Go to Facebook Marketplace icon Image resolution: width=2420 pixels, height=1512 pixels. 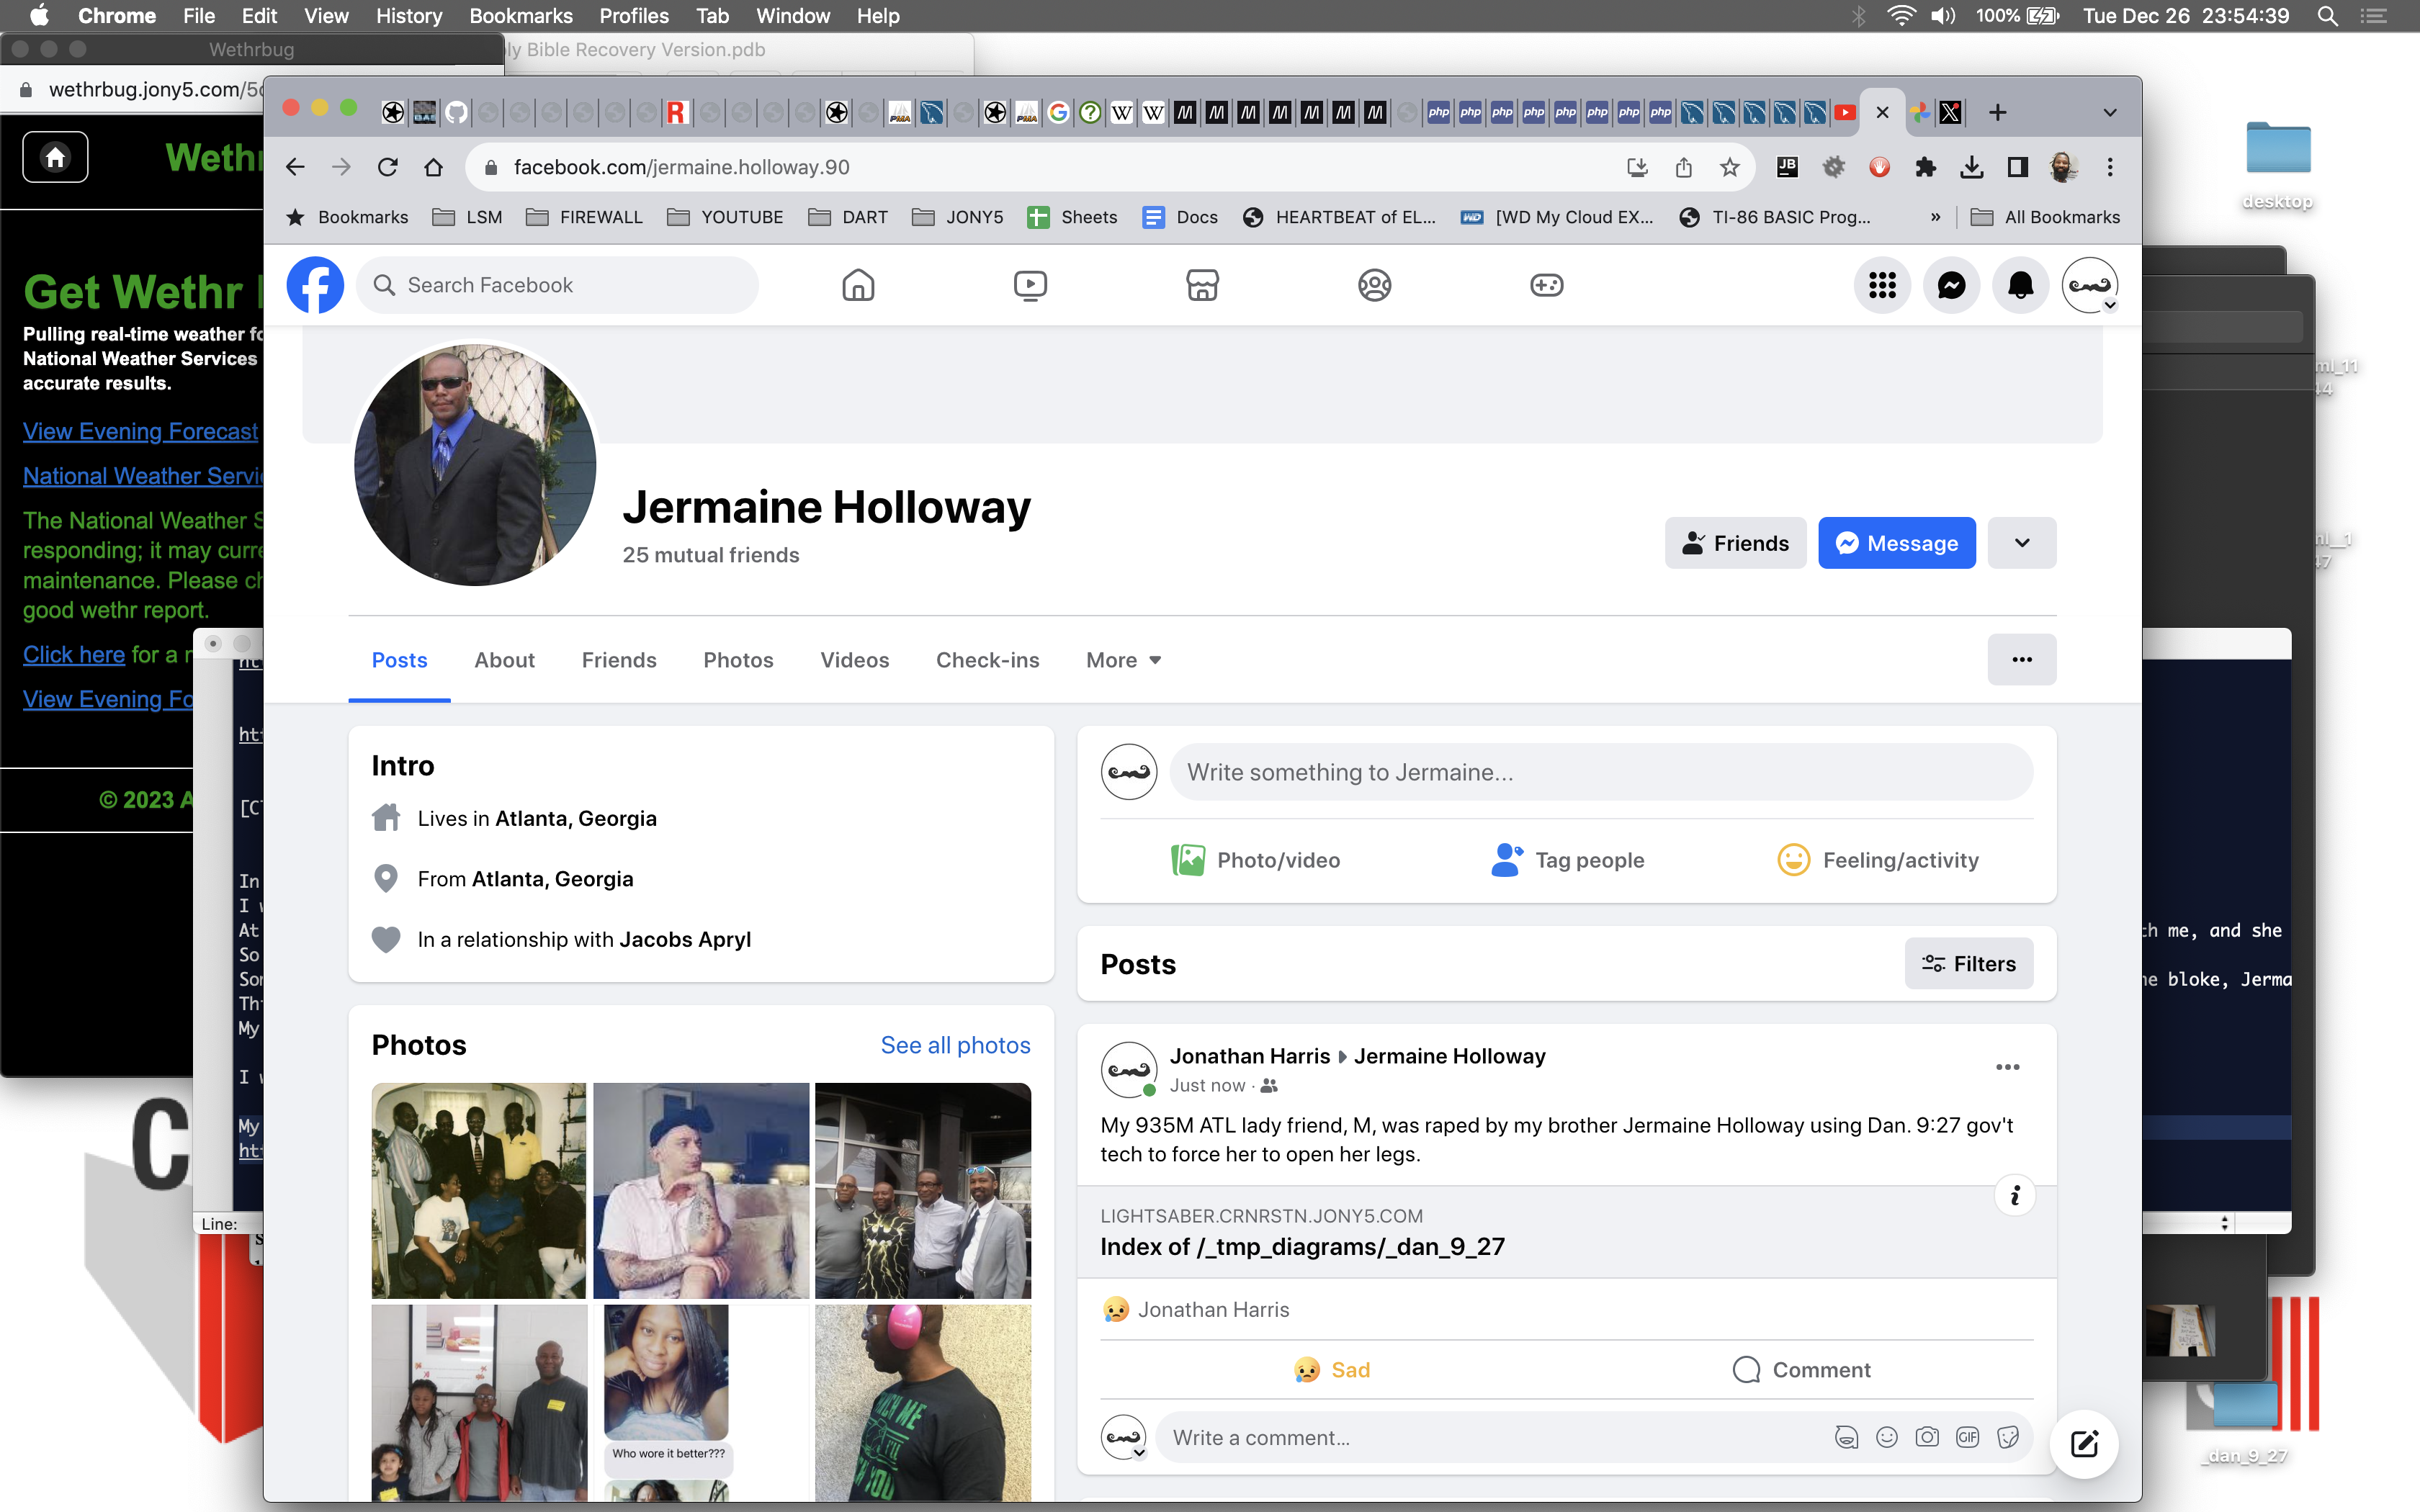pyautogui.click(x=1202, y=286)
